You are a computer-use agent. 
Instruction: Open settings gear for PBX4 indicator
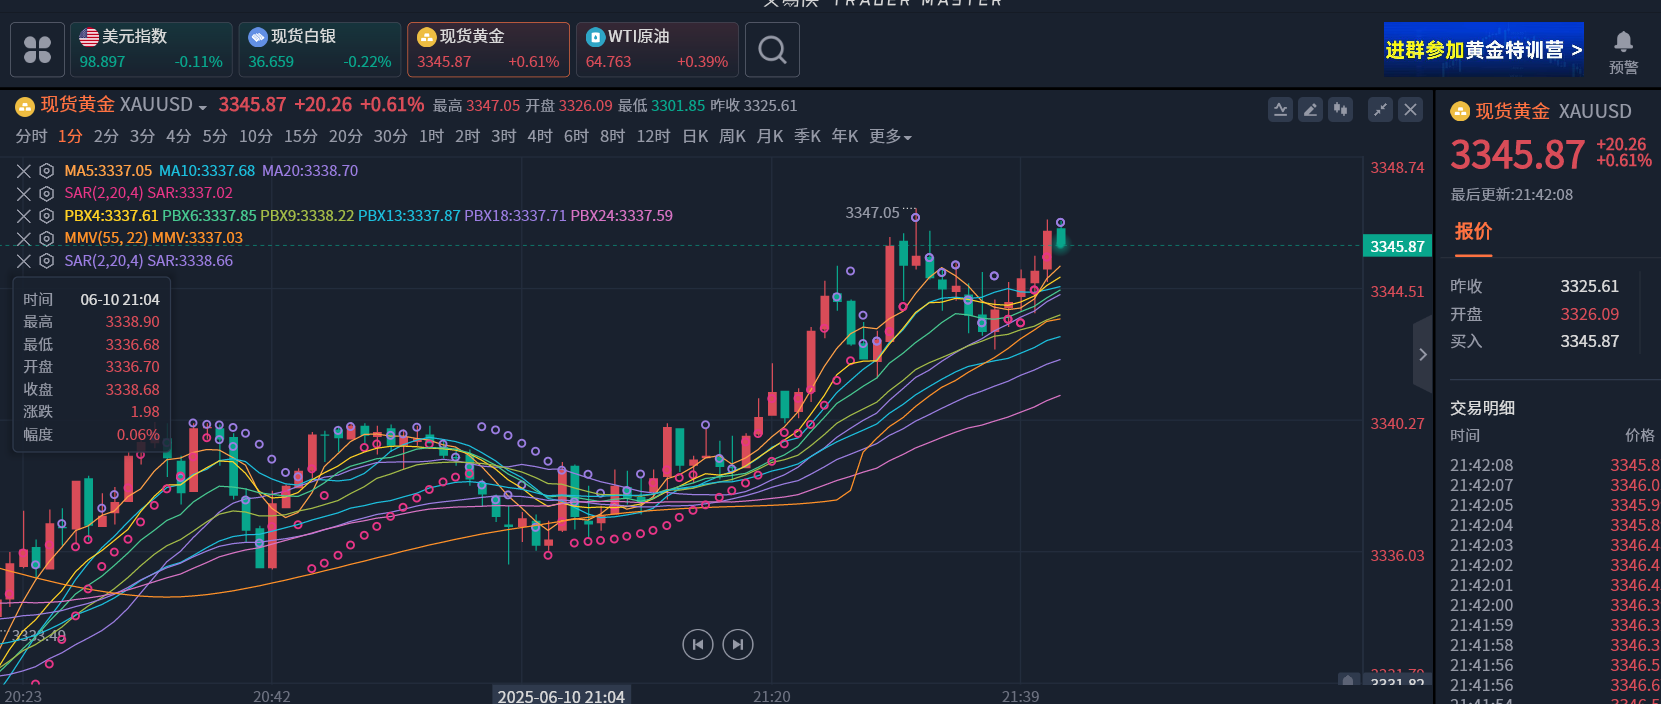46,216
